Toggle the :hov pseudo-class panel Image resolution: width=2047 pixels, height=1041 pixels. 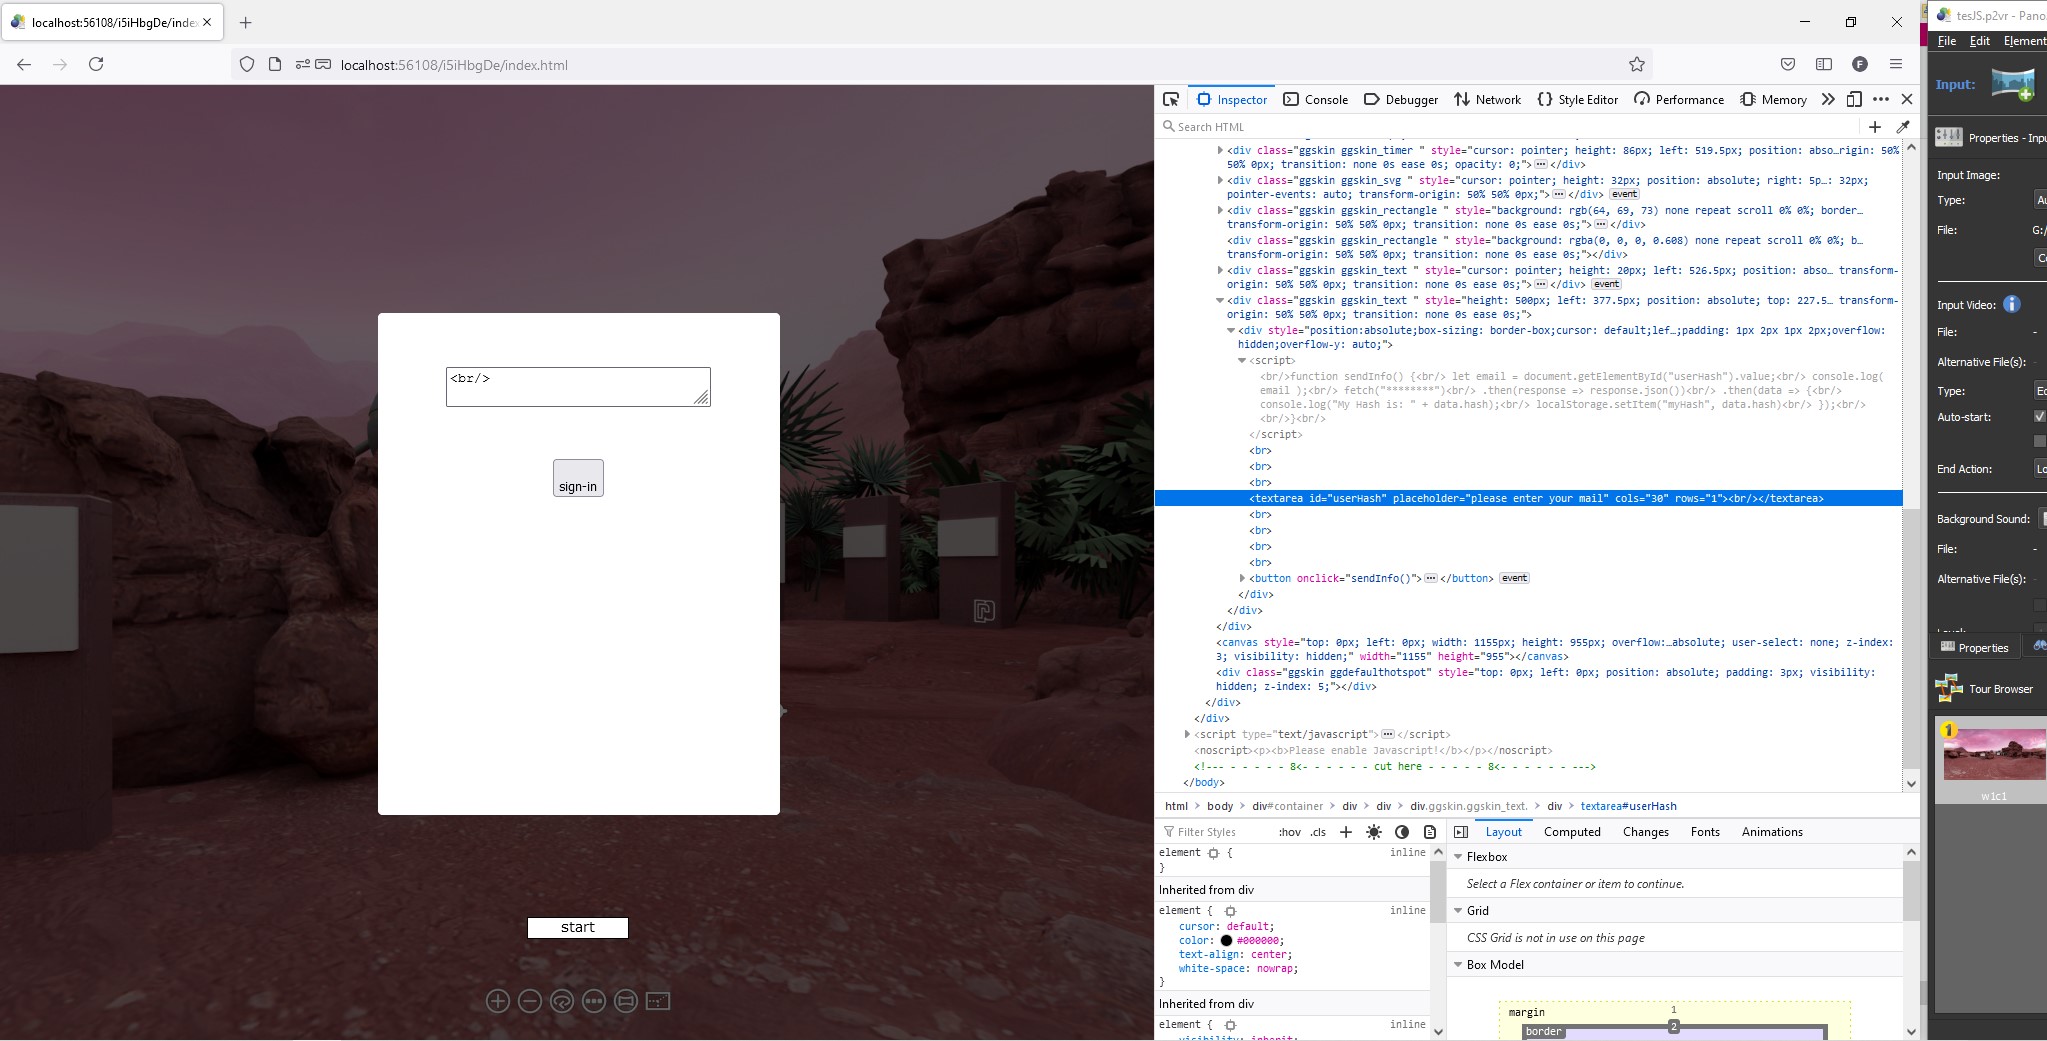click(1290, 832)
